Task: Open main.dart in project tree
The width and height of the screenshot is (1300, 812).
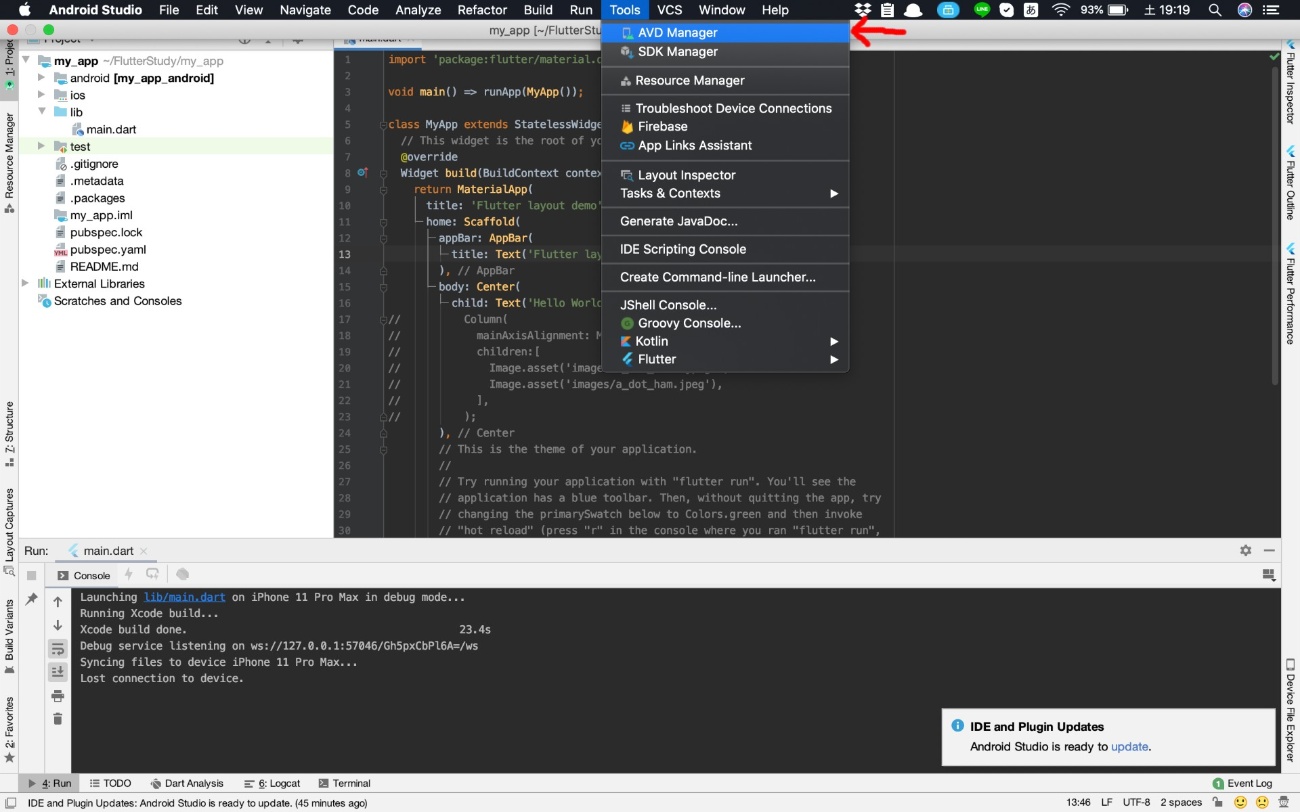Action: click(x=110, y=129)
